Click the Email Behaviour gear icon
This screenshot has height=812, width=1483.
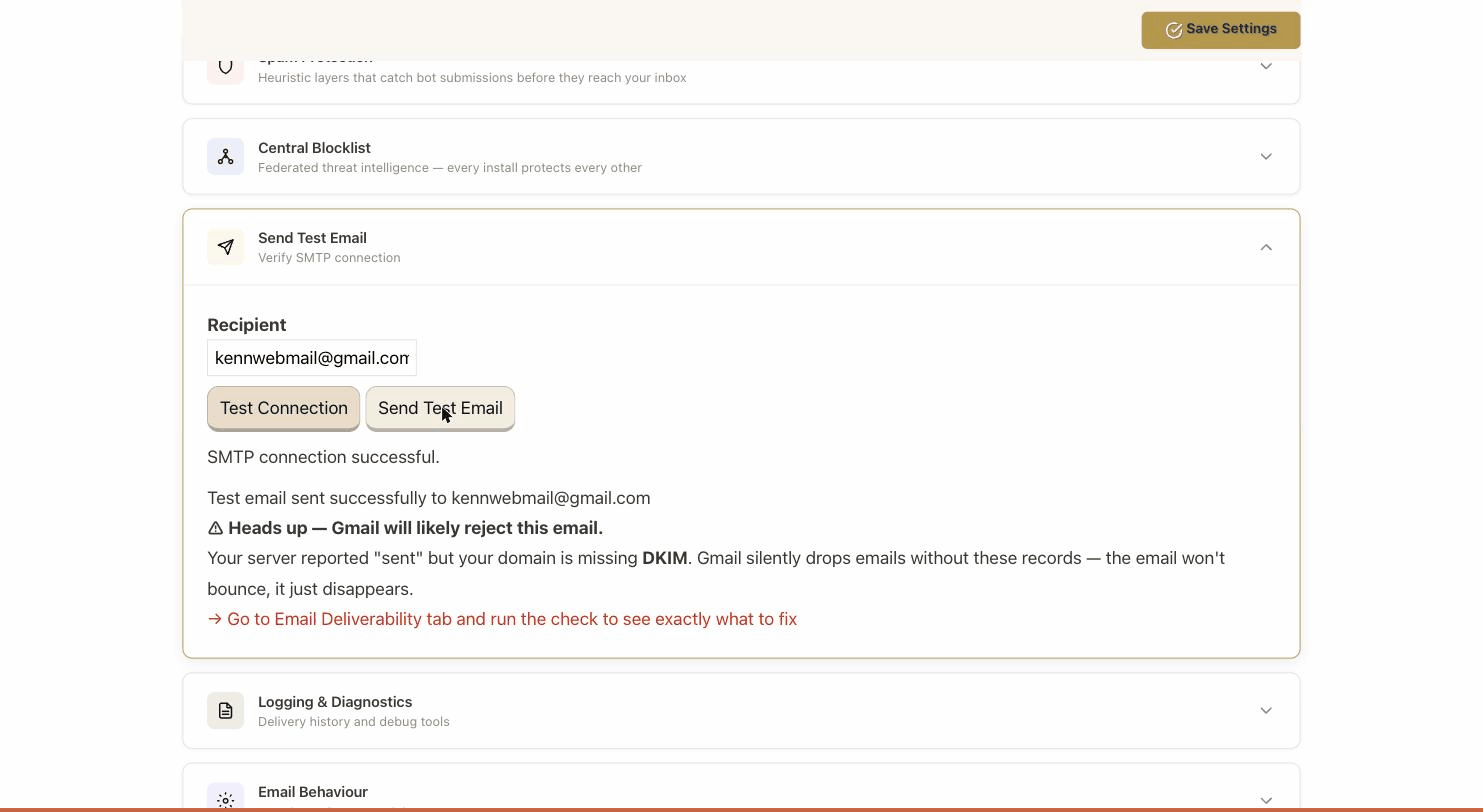225,797
